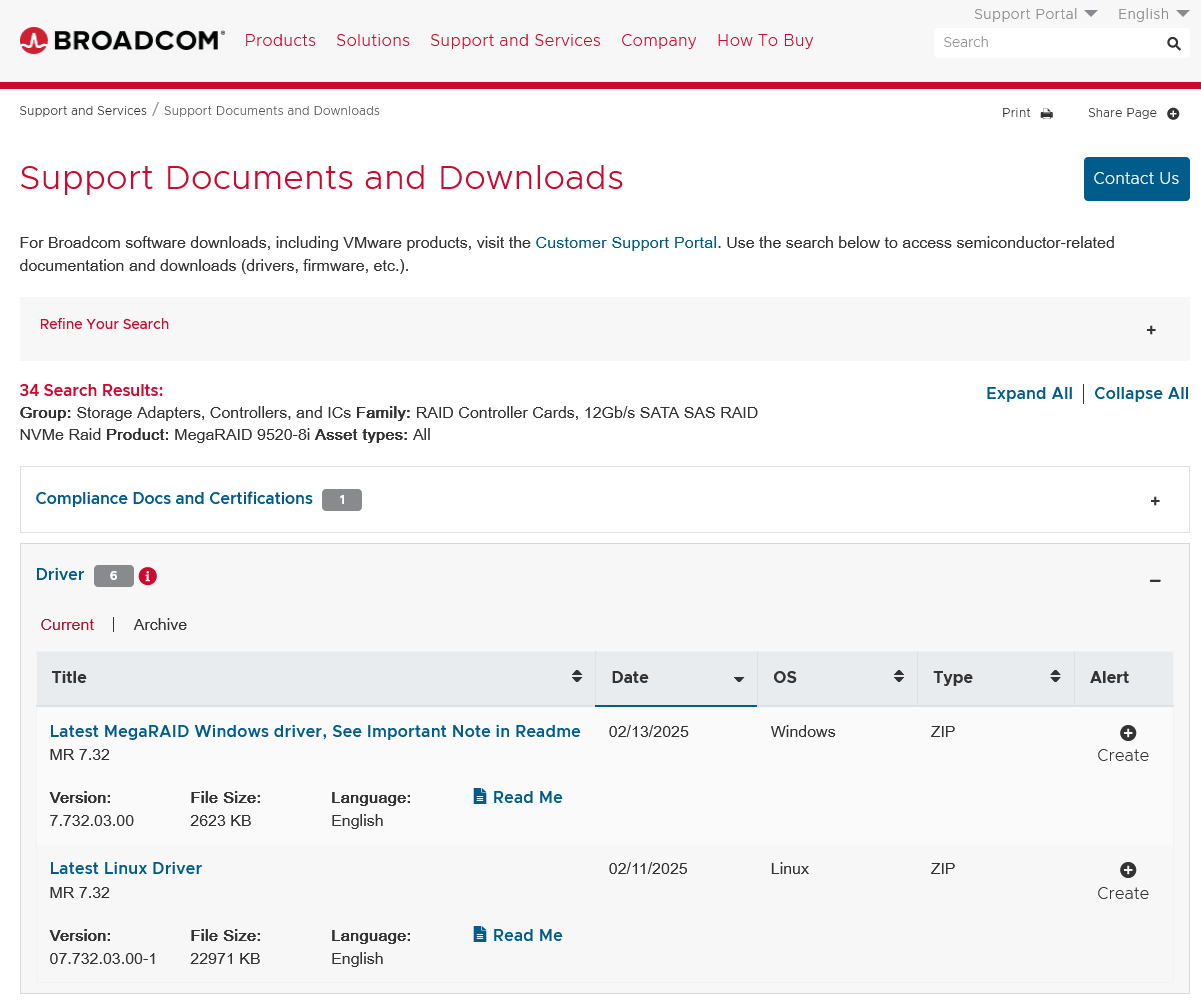Create alert for Windows driver
The height and width of the screenshot is (1004, 1201).
click(x=1127, y=733)
